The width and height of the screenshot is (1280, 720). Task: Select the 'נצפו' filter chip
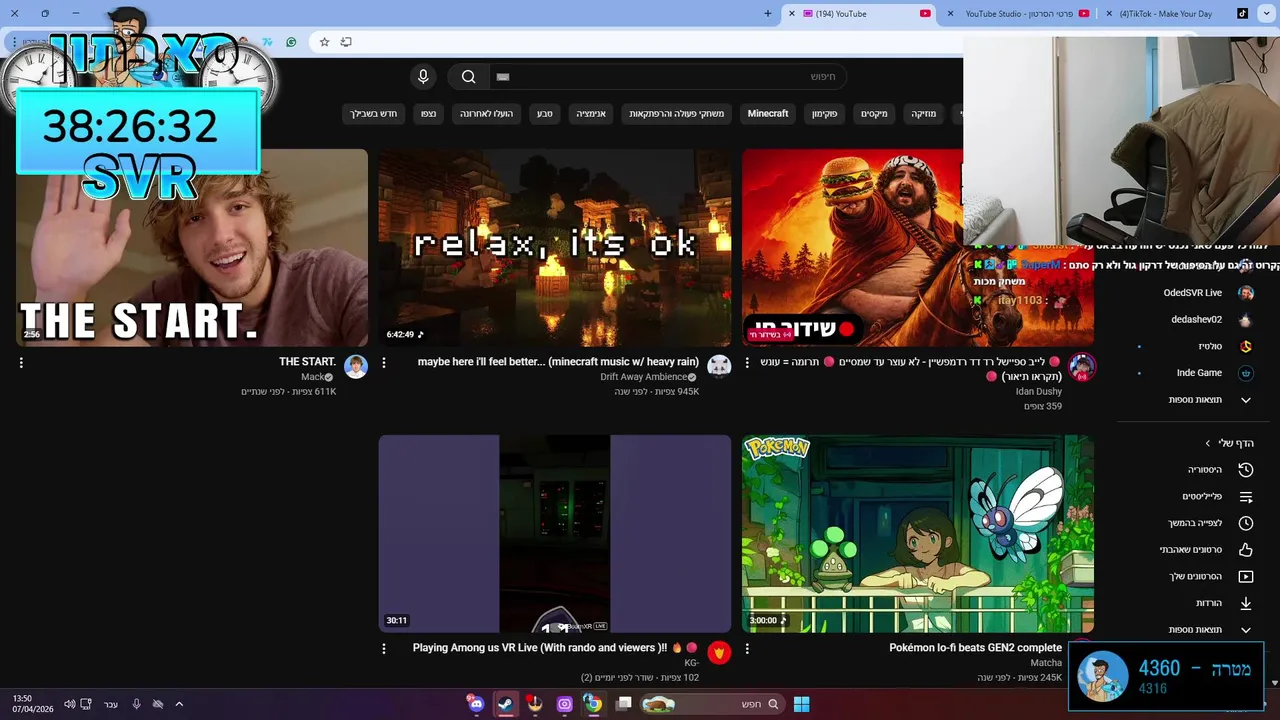coord(428,114)
